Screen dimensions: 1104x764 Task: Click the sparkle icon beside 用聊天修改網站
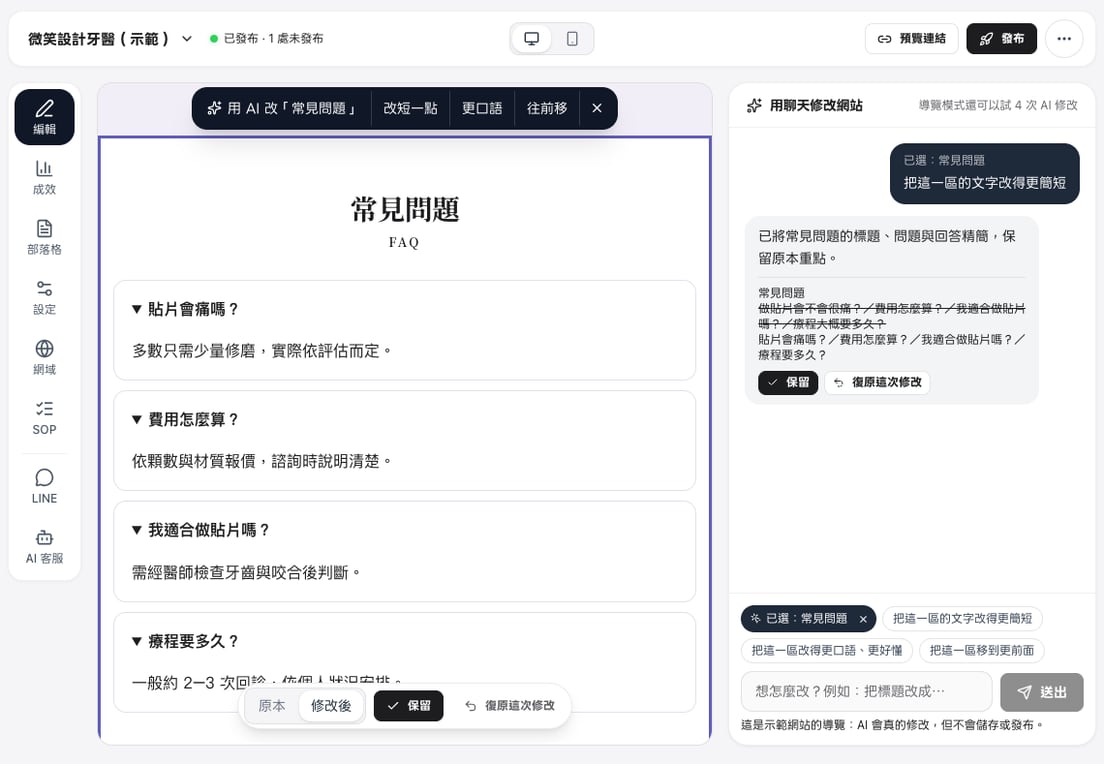click(x=754, y=106)
